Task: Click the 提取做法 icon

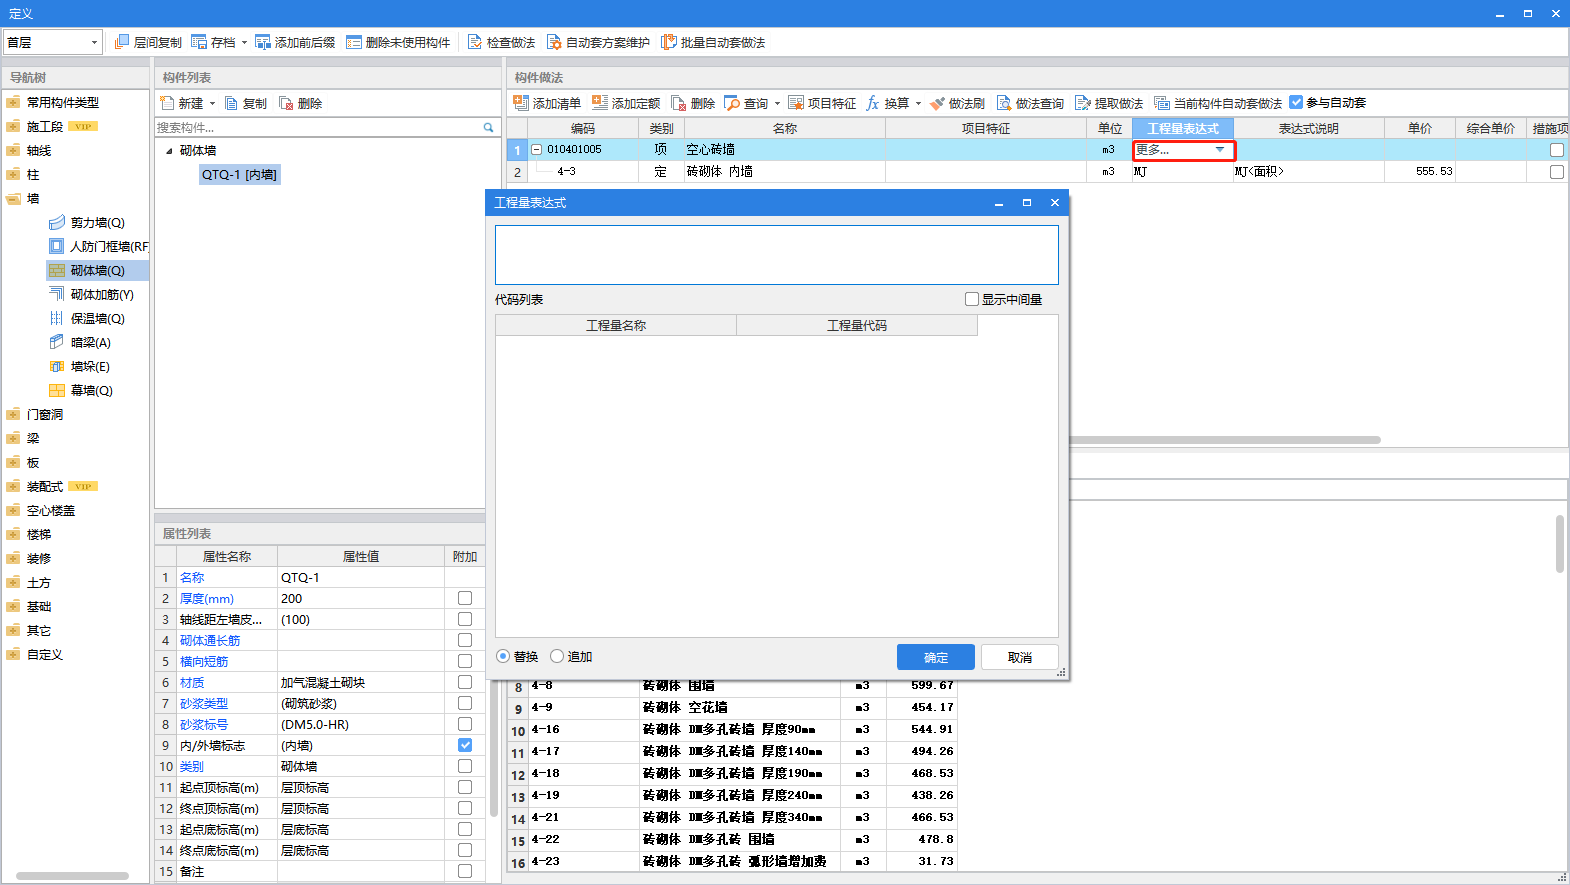Action: (x=1083, y=103)
